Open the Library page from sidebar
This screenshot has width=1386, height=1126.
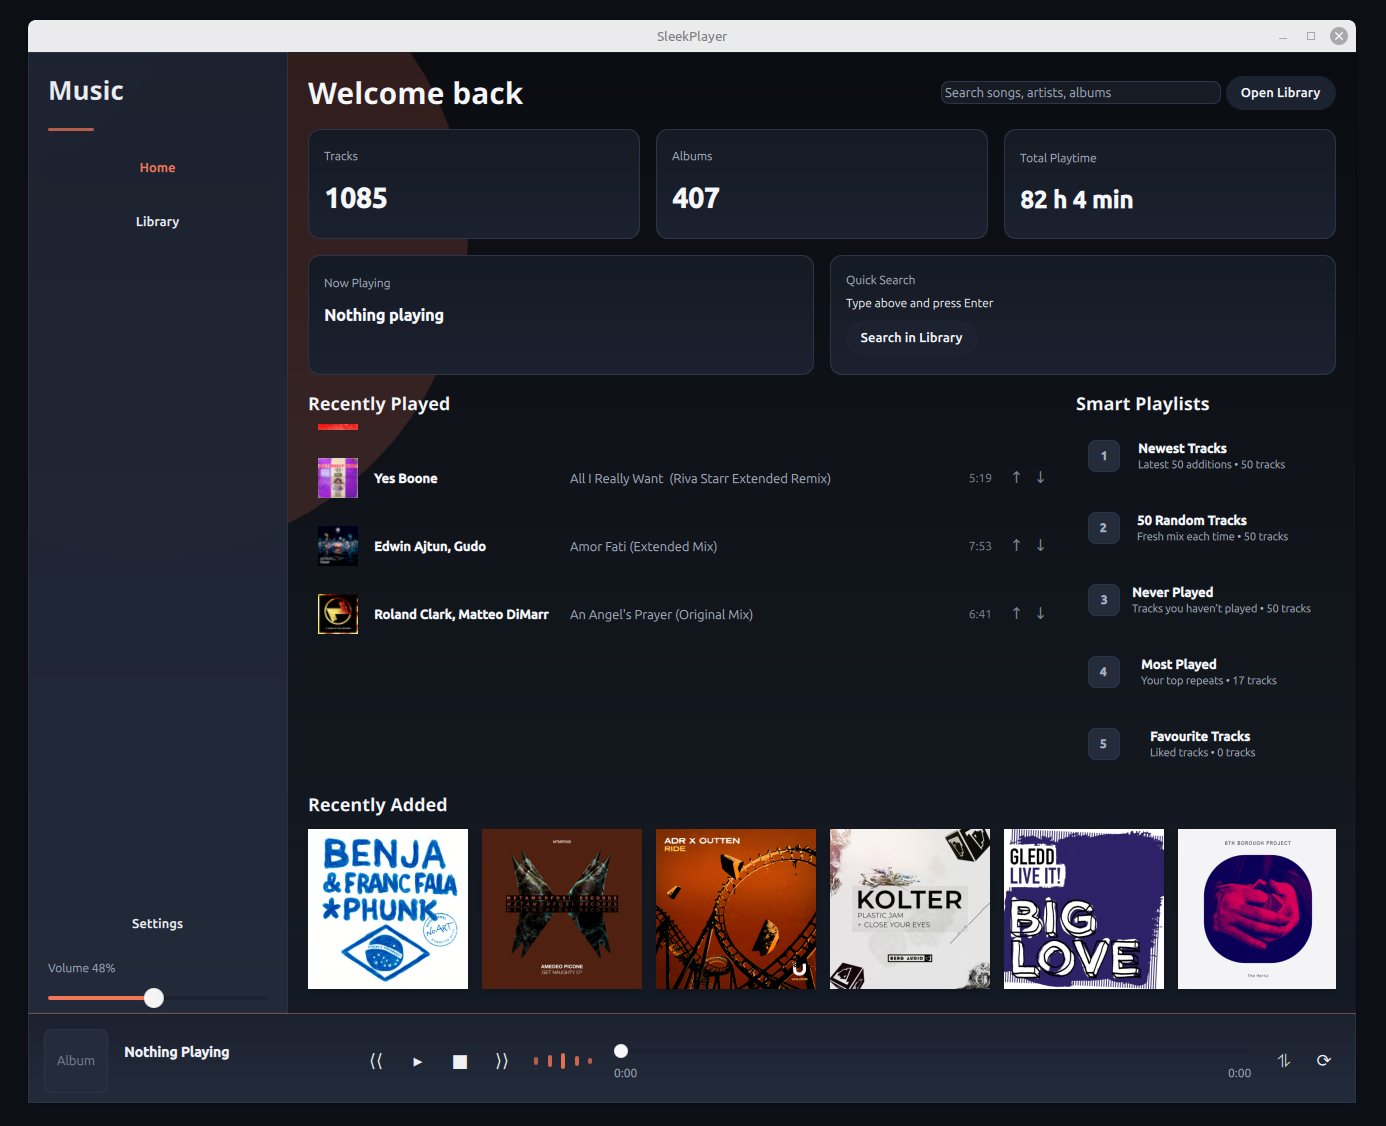(x=157, y=222)
